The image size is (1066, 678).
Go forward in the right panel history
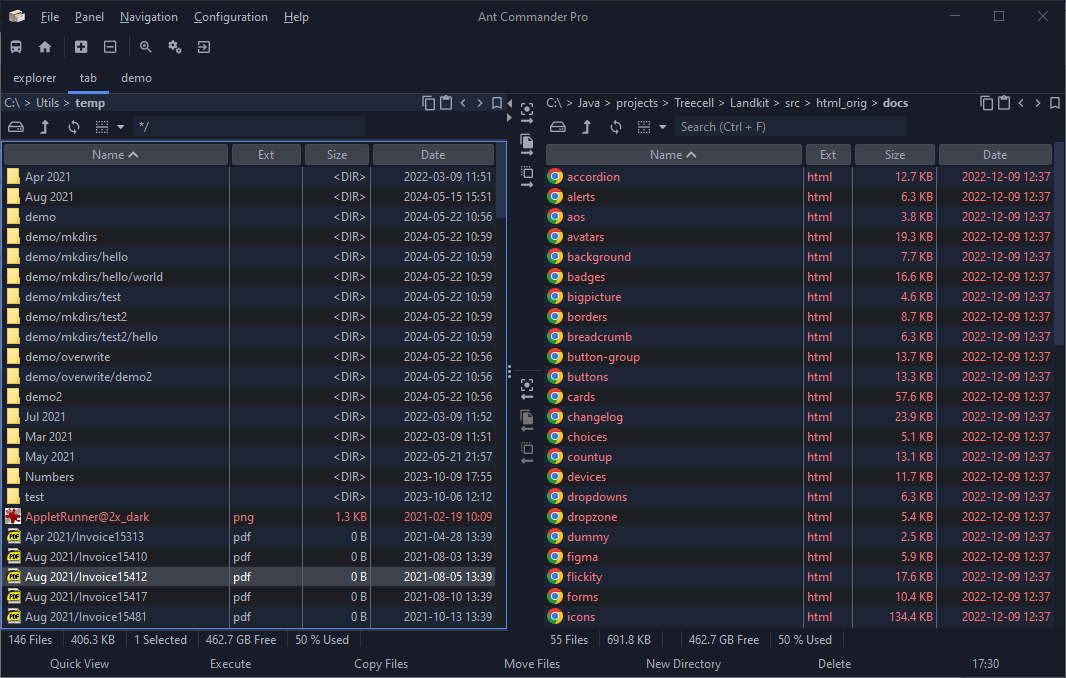[1038, 103]
